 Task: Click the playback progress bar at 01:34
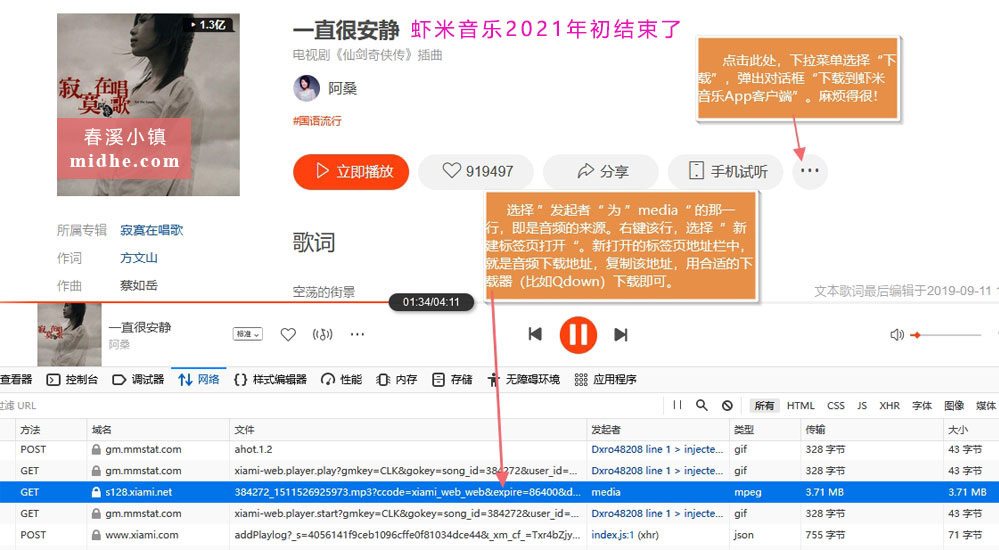click(x=389, y=301)
